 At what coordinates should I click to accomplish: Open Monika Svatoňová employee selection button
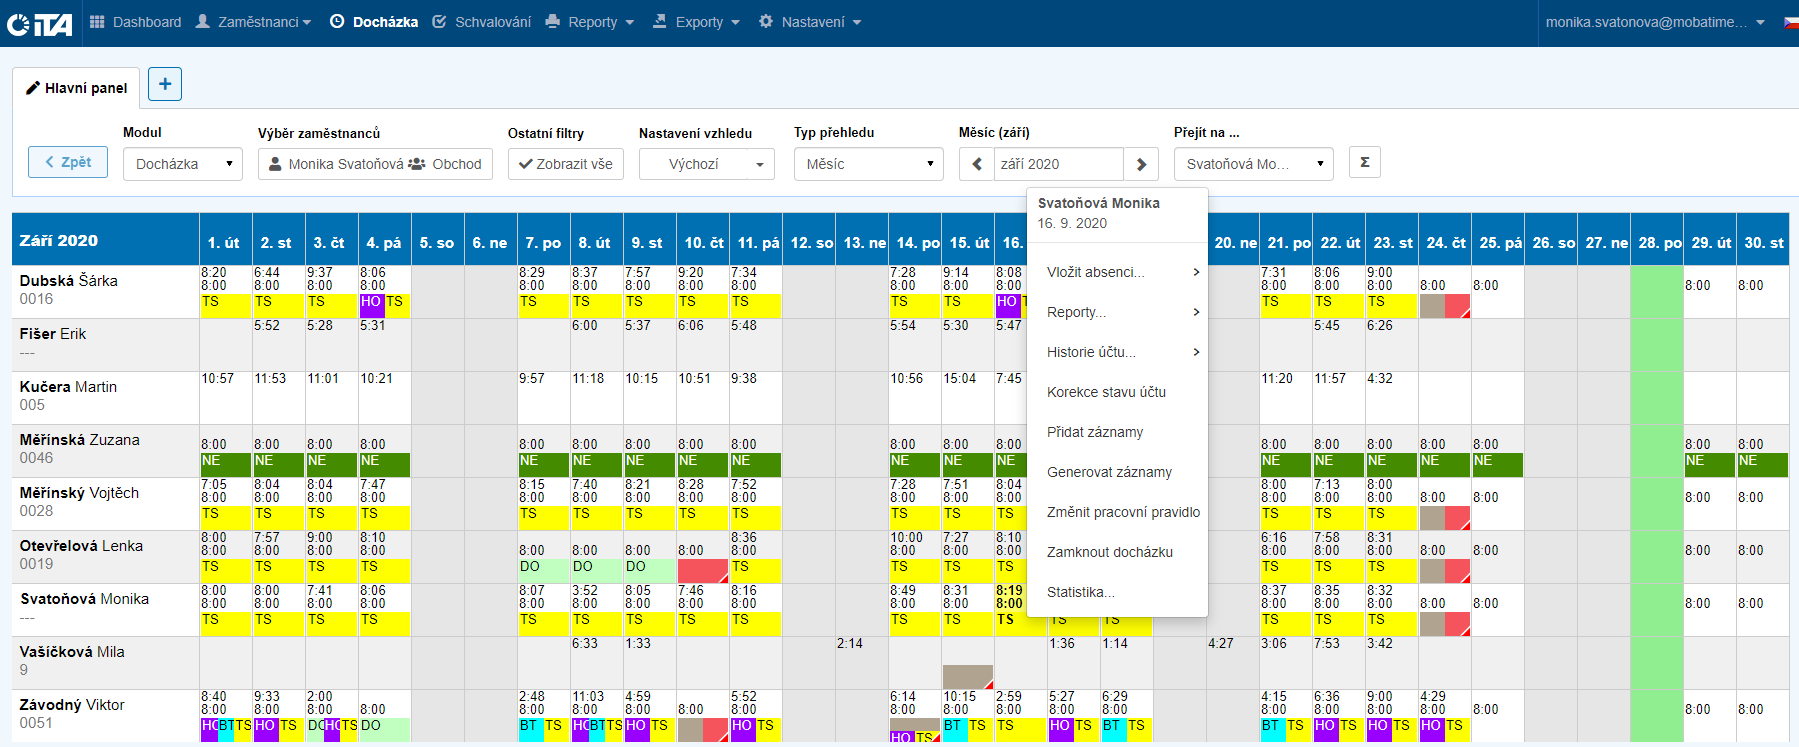tap(375, 164)
